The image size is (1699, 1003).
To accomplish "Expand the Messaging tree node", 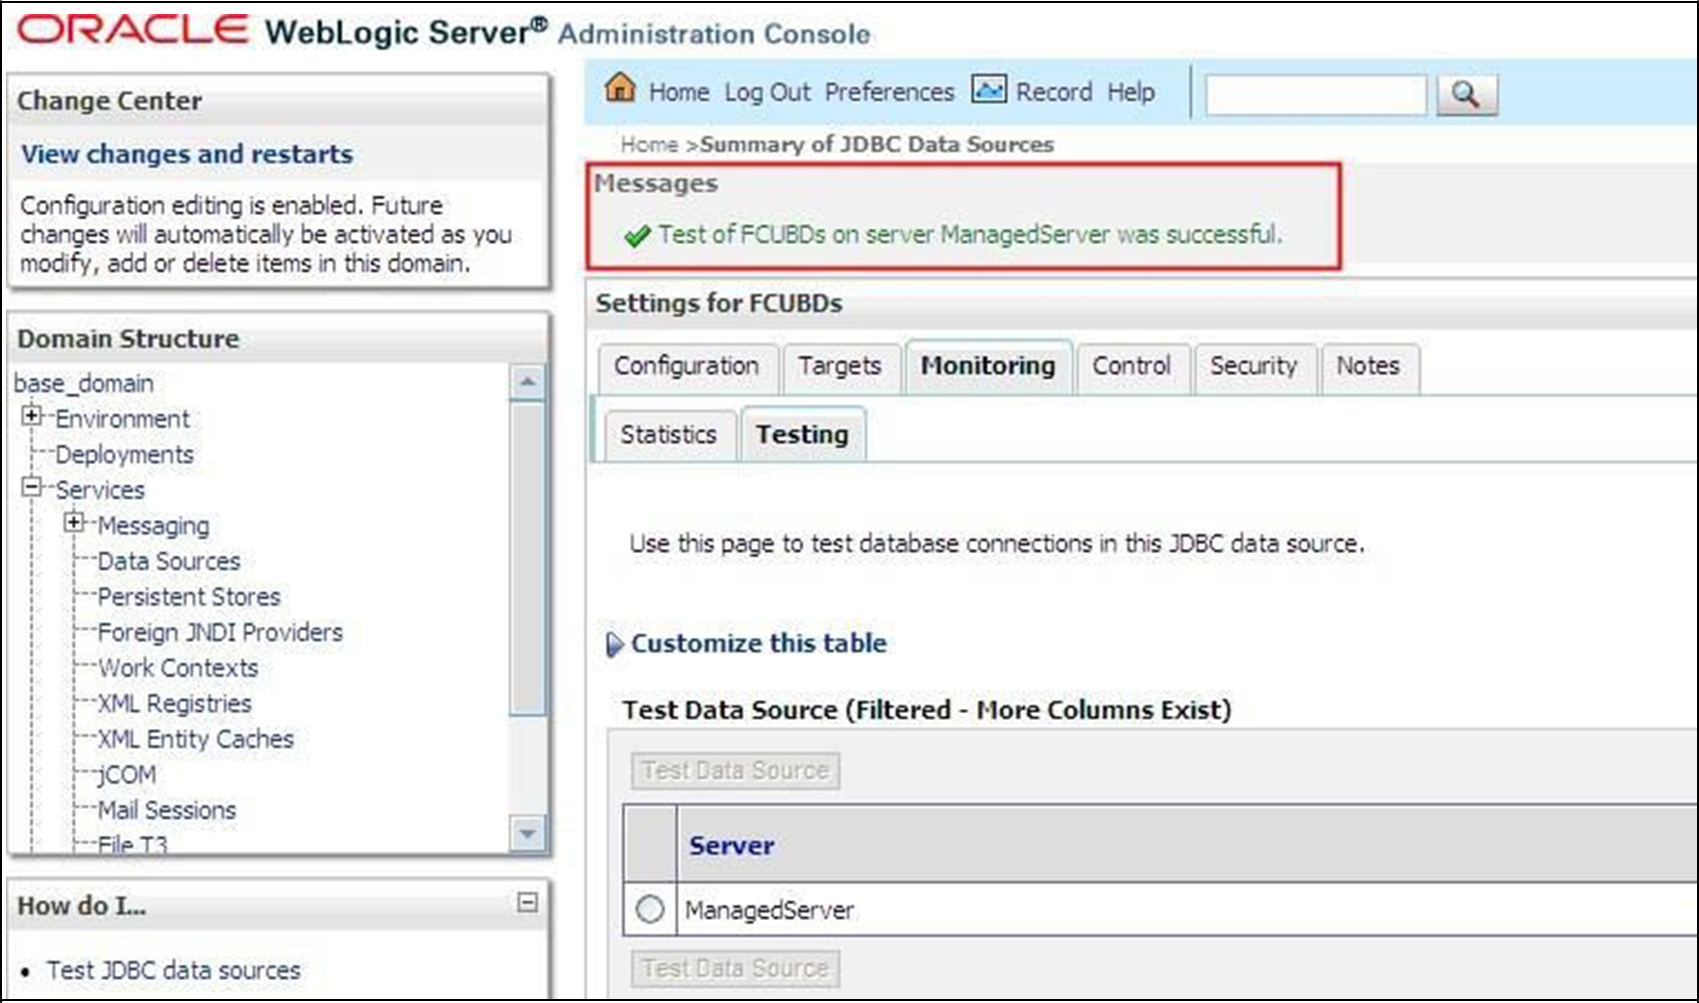I will [x=74, y=523].
